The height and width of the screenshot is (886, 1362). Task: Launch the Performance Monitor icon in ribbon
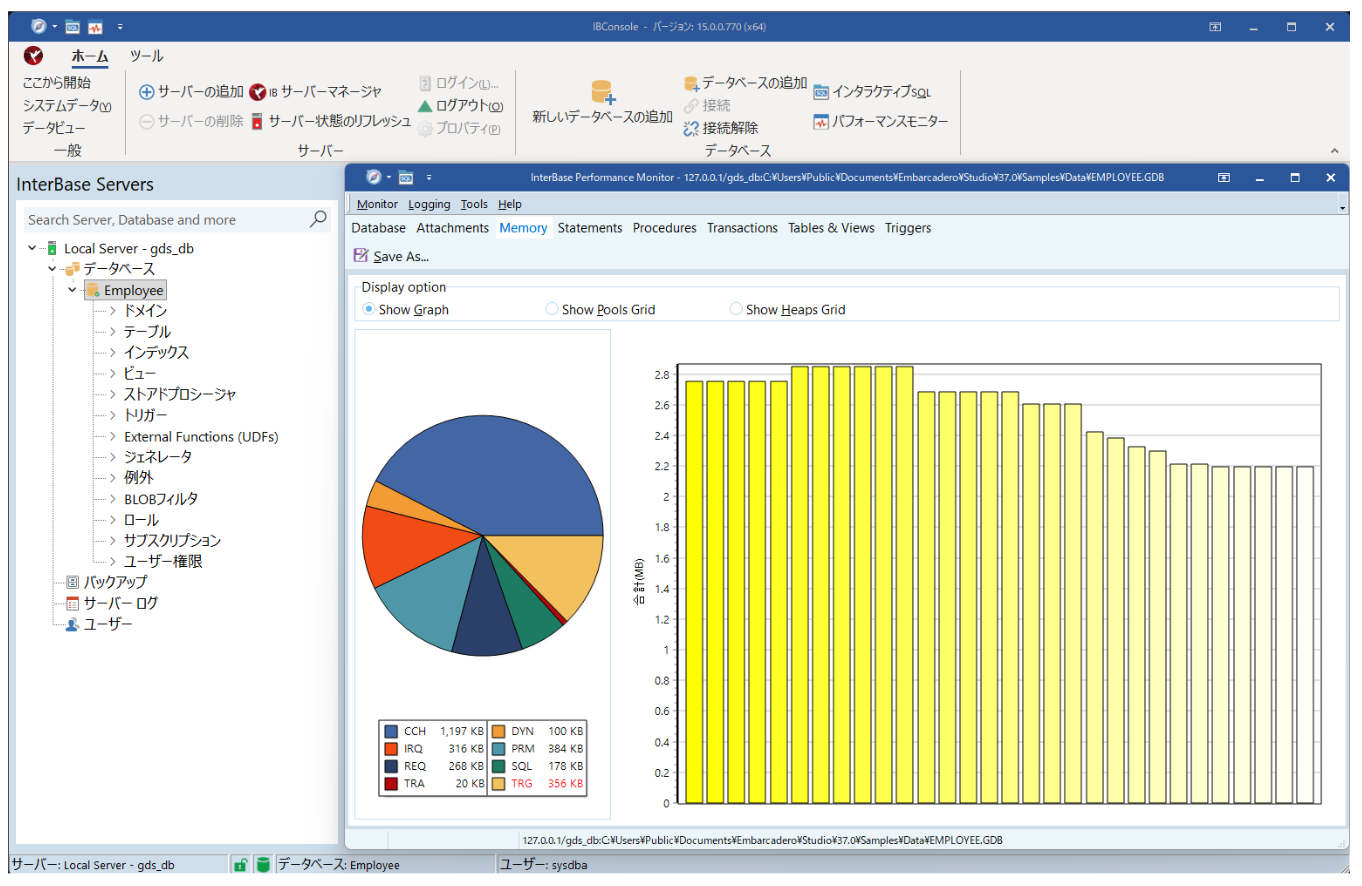[x=821, y=122]
